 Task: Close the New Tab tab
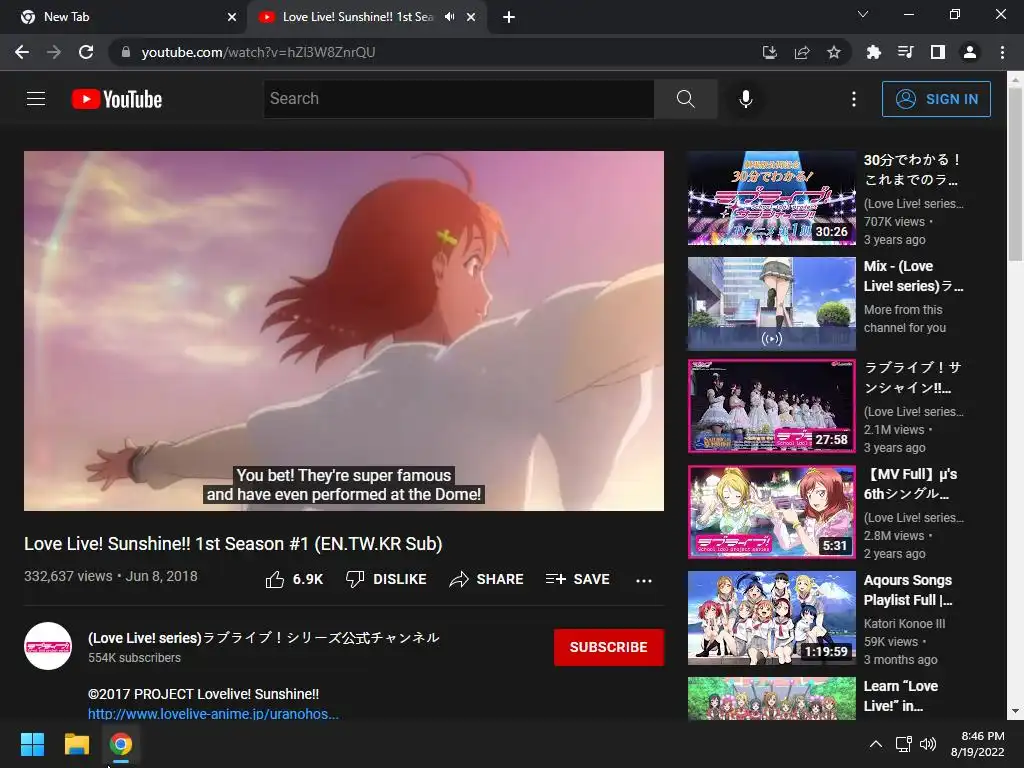pos(232,17)
